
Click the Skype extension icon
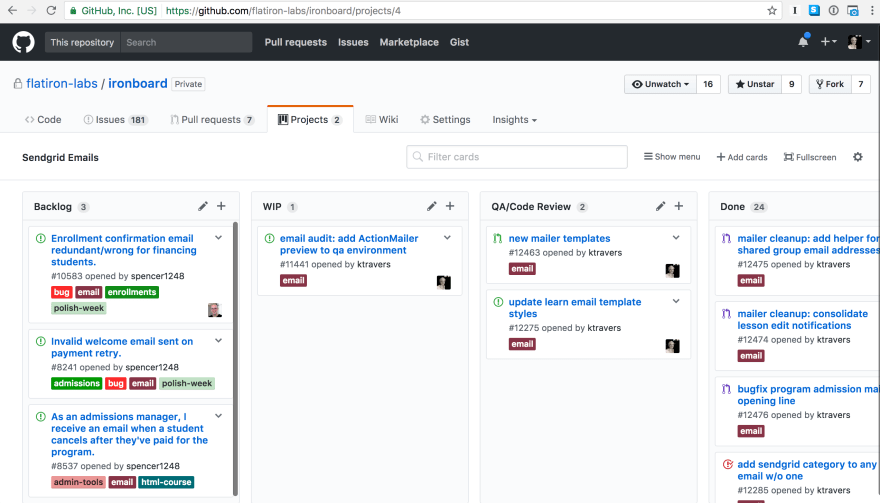[814, 10]
